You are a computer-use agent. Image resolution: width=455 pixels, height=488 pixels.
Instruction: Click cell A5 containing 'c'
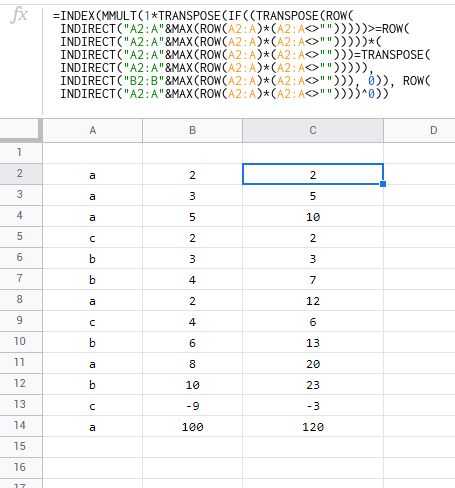point(93,237)
